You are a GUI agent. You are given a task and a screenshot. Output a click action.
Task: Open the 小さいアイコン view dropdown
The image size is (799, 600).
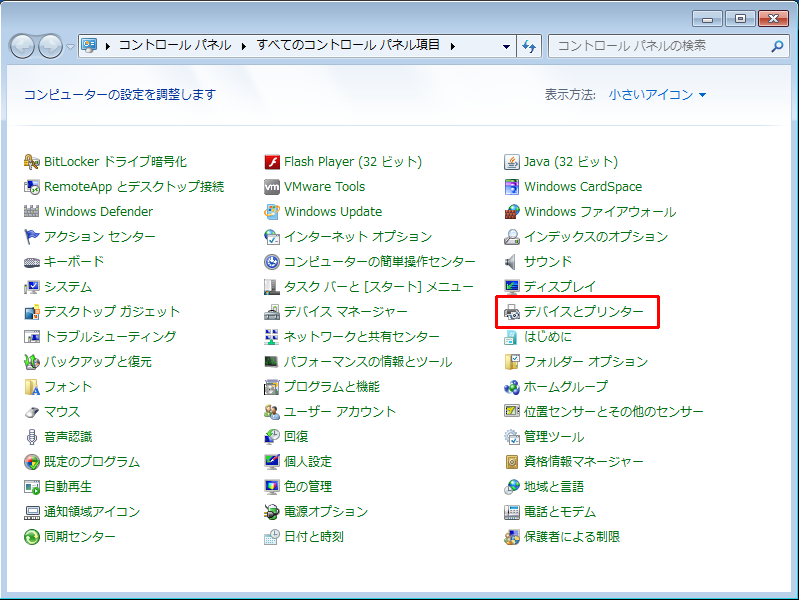(x=657, y=95)
